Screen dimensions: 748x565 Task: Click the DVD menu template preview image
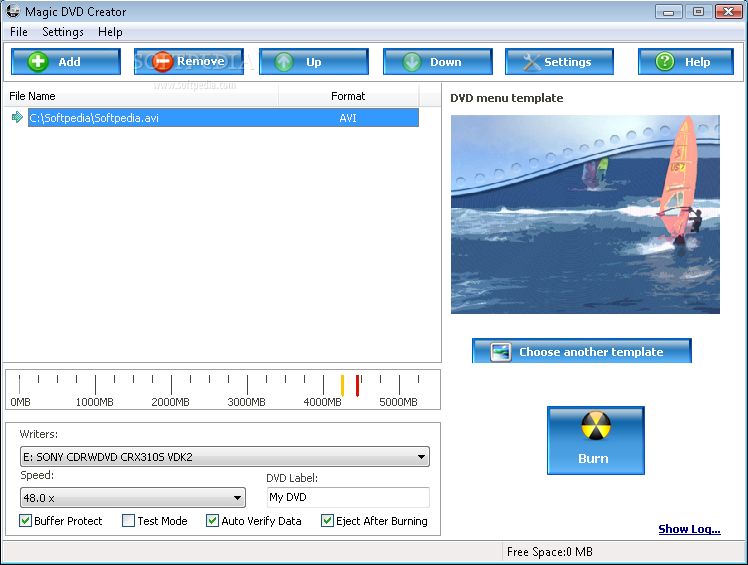pyautogui.click(x=585, y=214)
